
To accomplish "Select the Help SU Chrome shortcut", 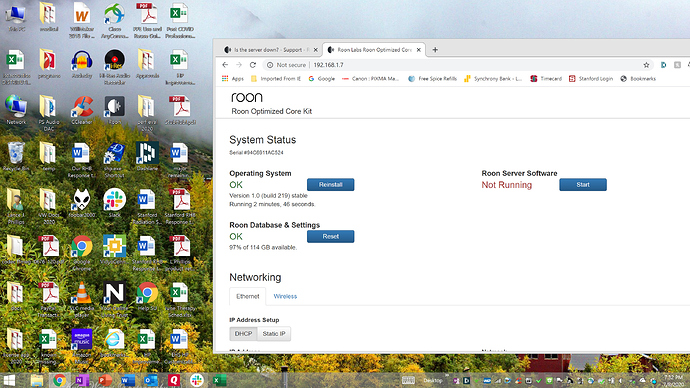I will (147, 297).
